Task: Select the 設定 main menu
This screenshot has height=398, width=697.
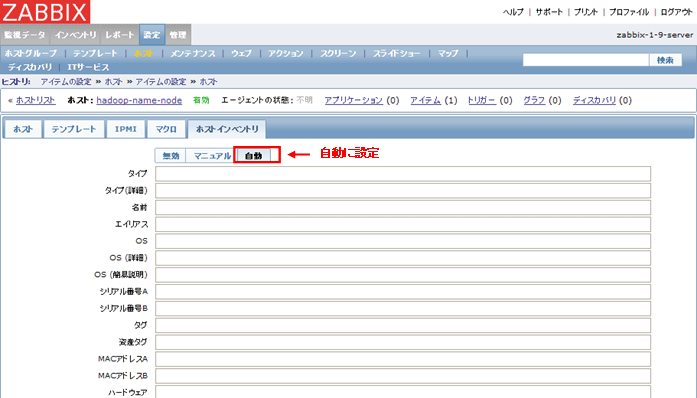Action: click(152, 35)
